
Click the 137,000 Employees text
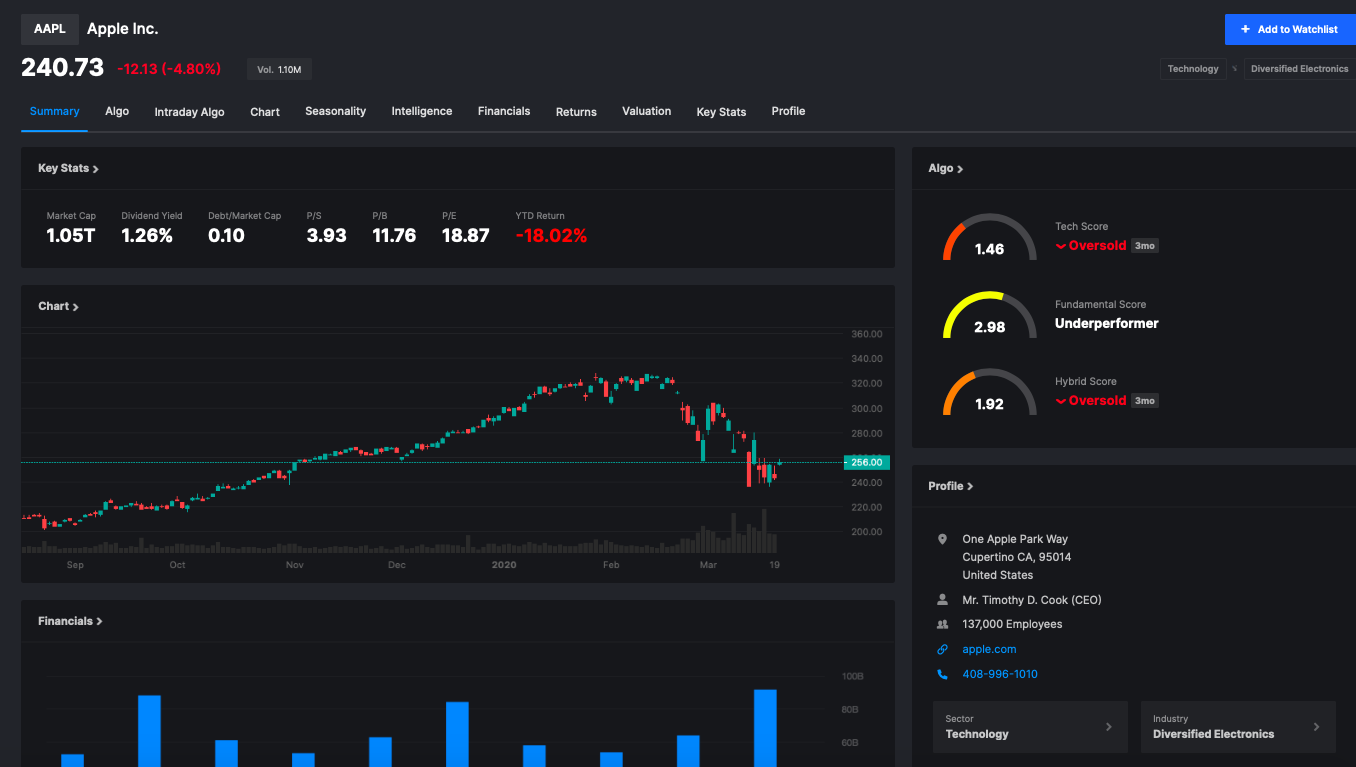coord(1012,624)
